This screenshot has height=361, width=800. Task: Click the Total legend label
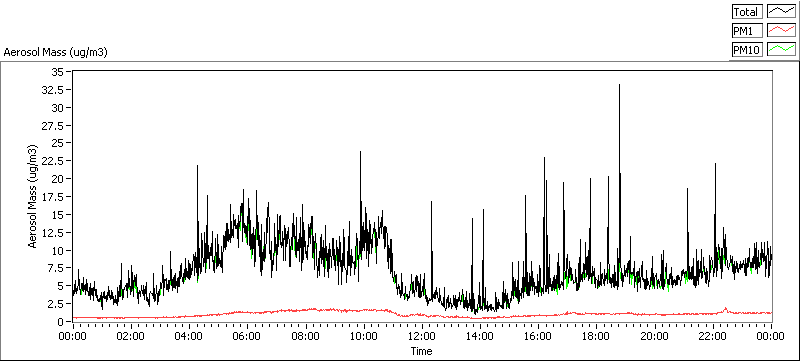tap(747, 12)
